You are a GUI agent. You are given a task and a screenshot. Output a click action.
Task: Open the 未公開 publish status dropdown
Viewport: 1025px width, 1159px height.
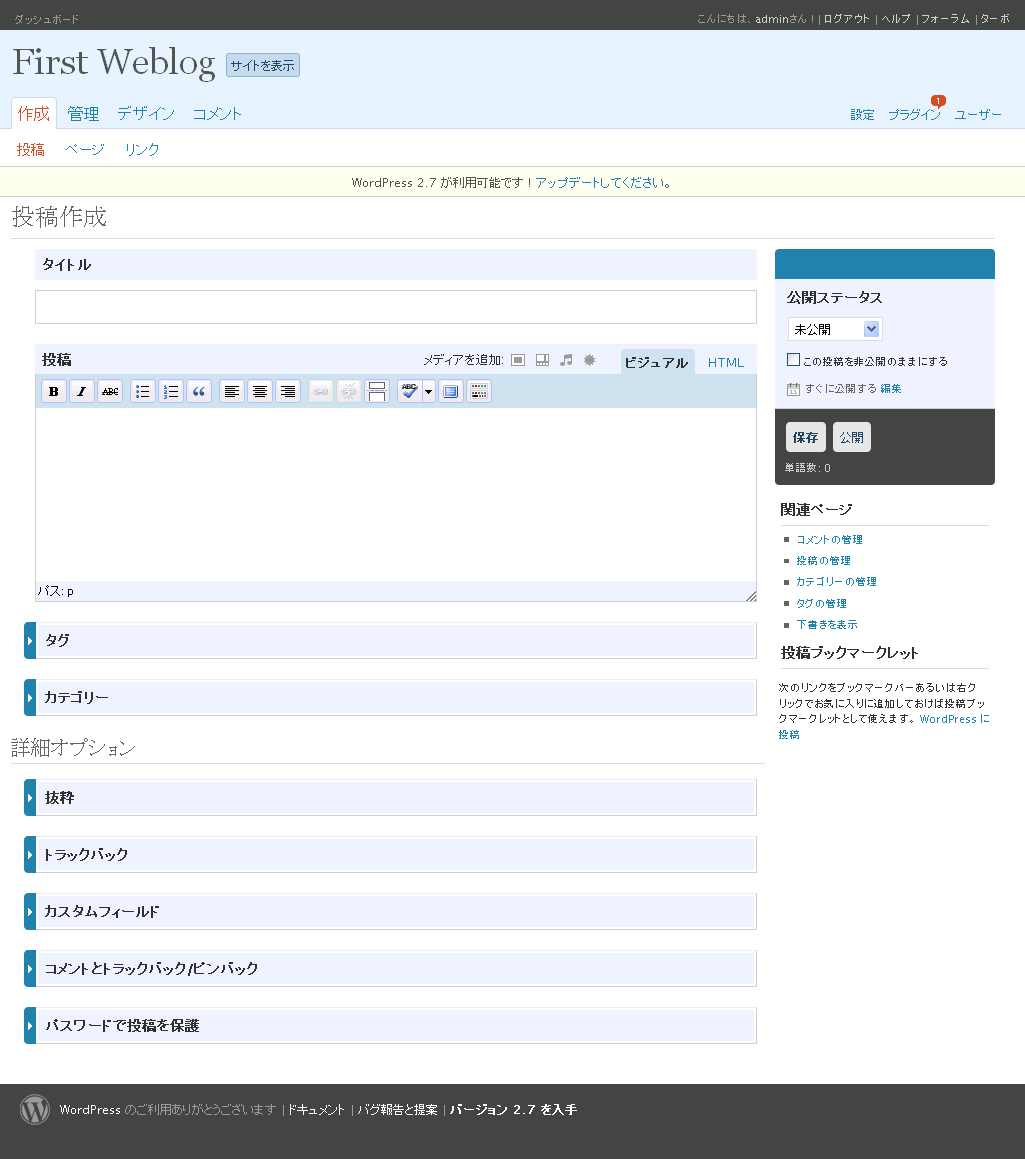point(835,329)
